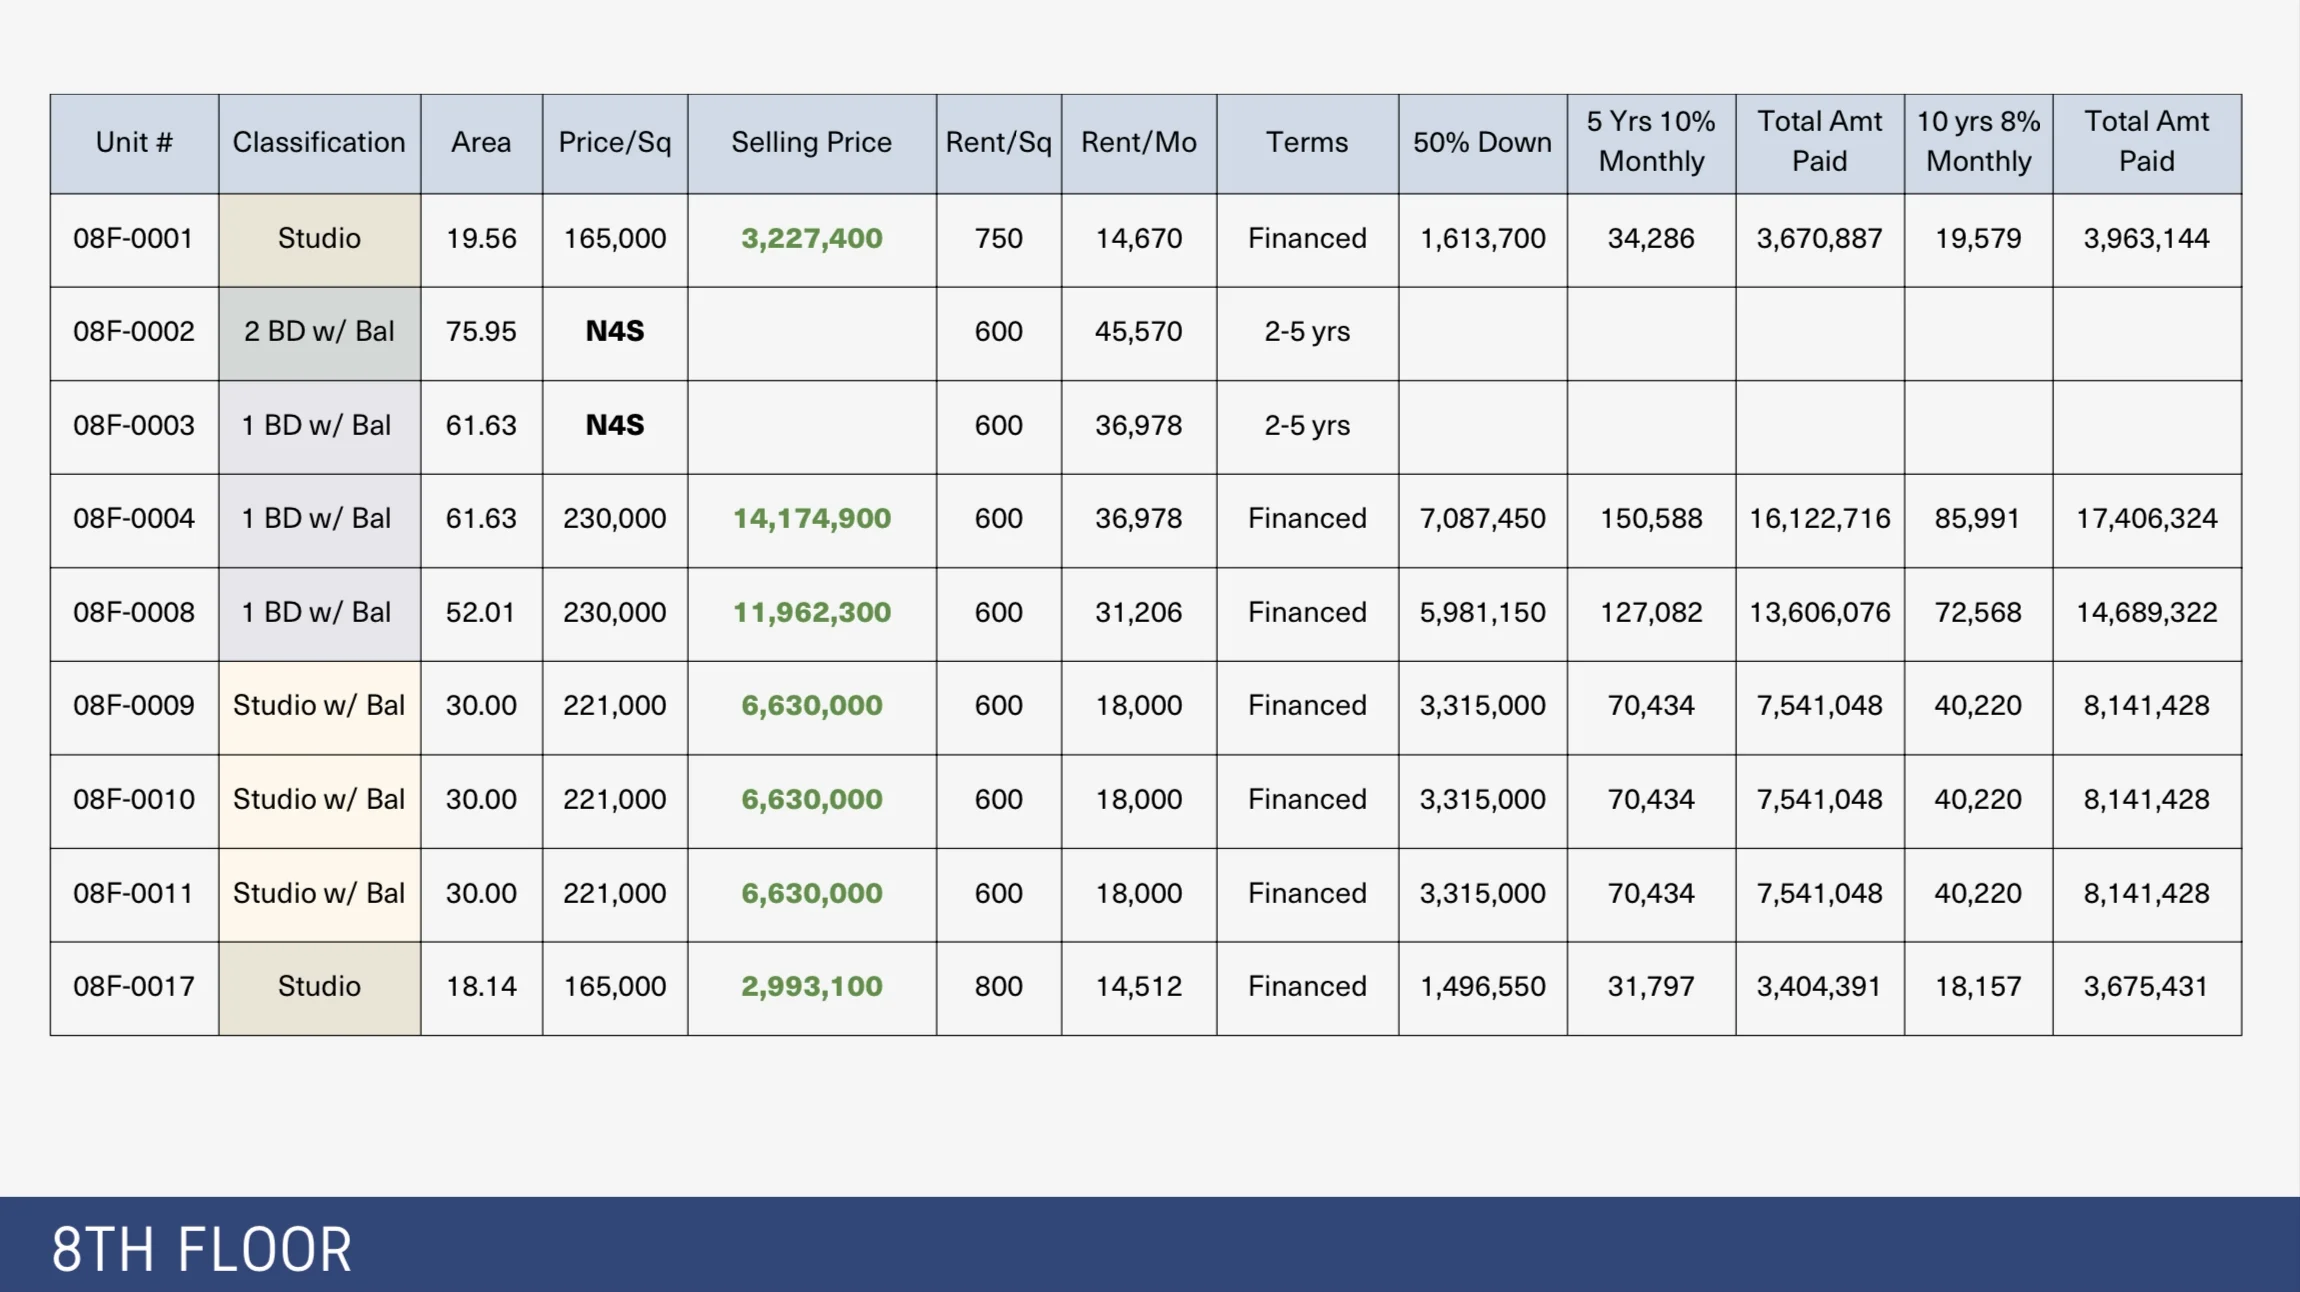Click the 2 BD w/ Bal classification cell
This screenshot has width=2300, height=1292.
click(x=319, y=331)
